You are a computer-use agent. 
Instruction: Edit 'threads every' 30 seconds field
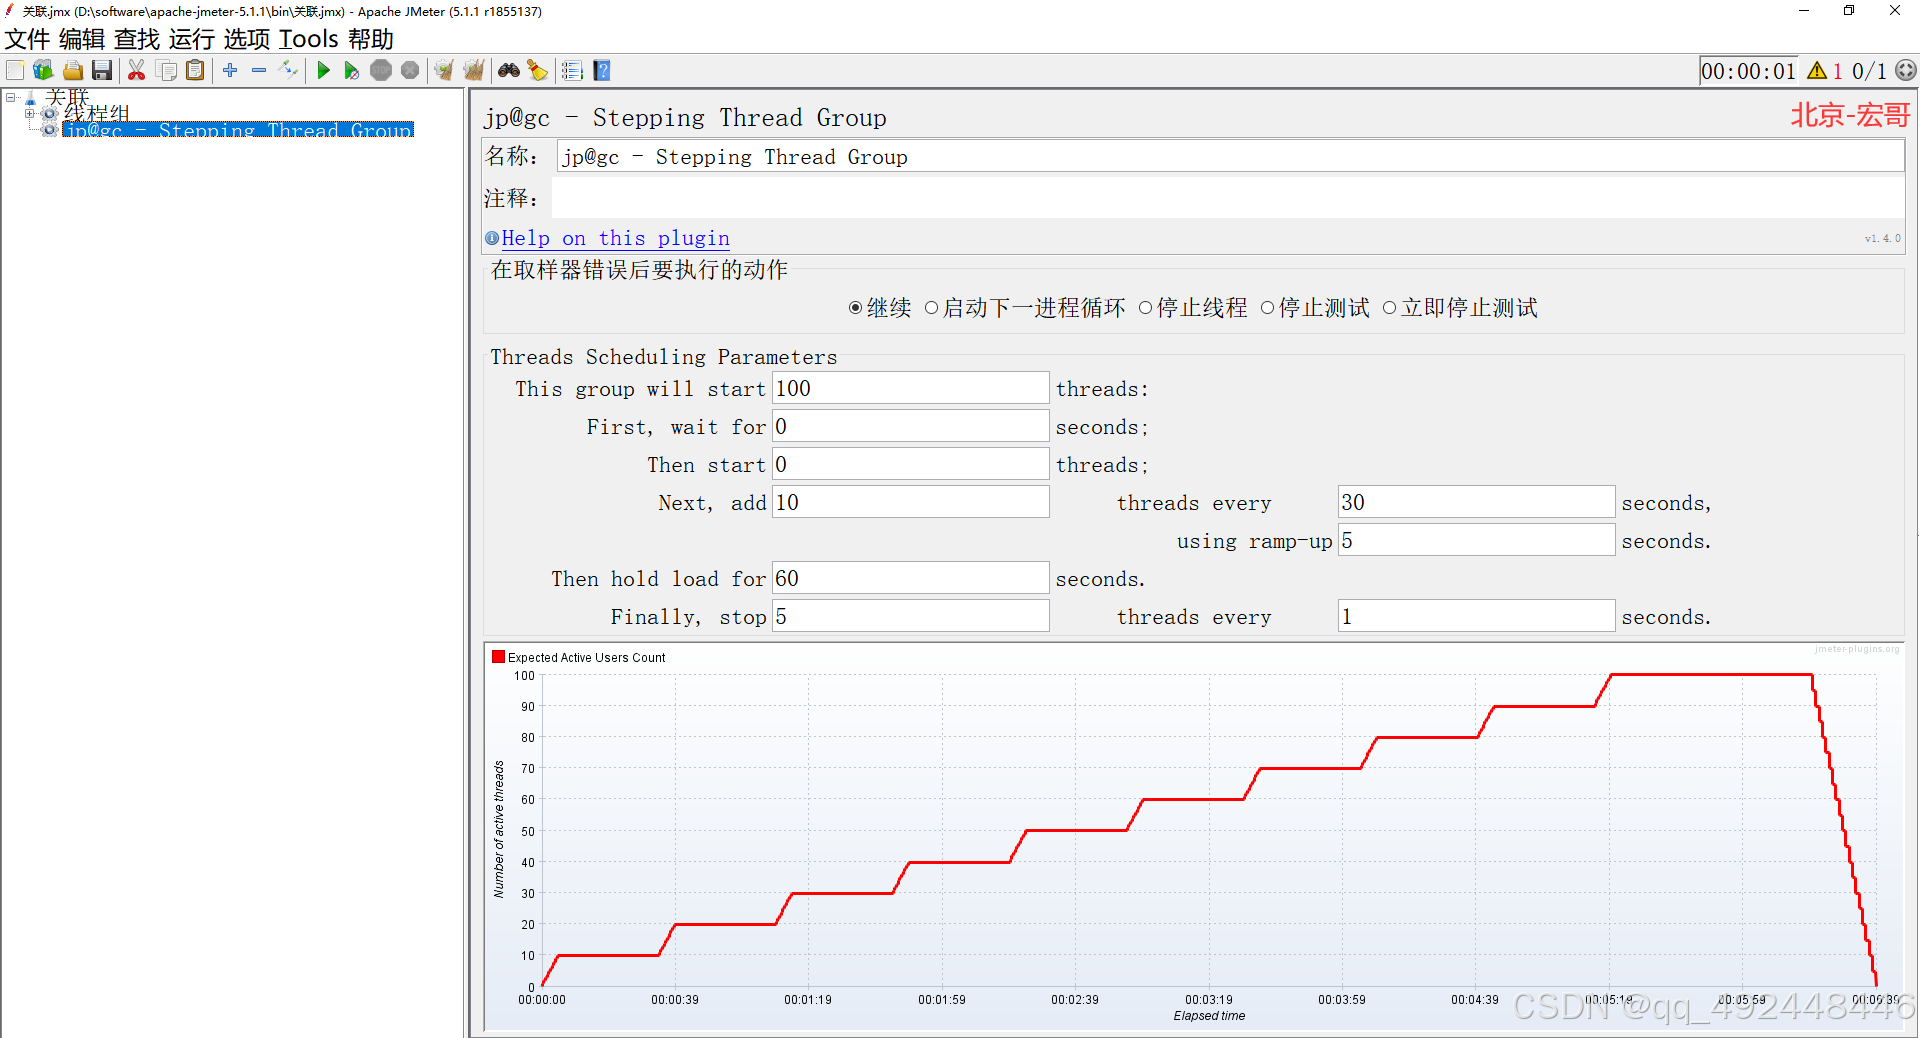click(1476, 502)
